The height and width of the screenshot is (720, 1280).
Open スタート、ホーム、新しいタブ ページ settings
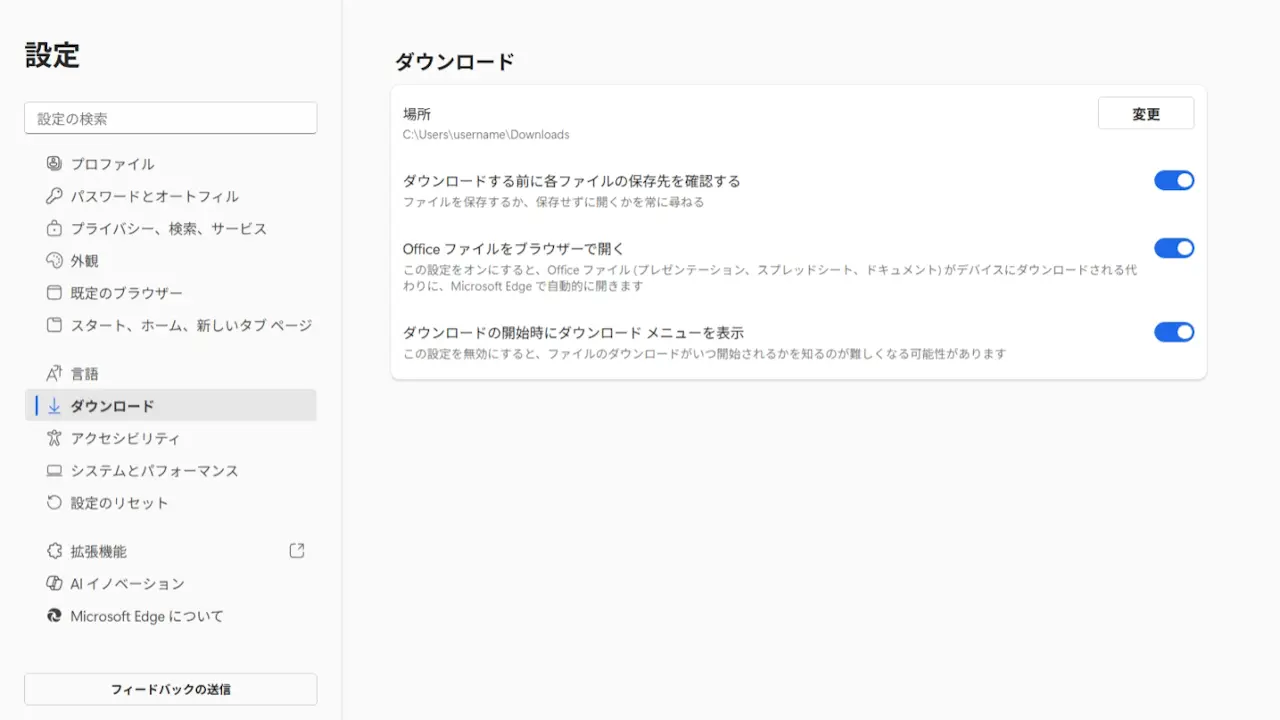click(x=190, y=326)
